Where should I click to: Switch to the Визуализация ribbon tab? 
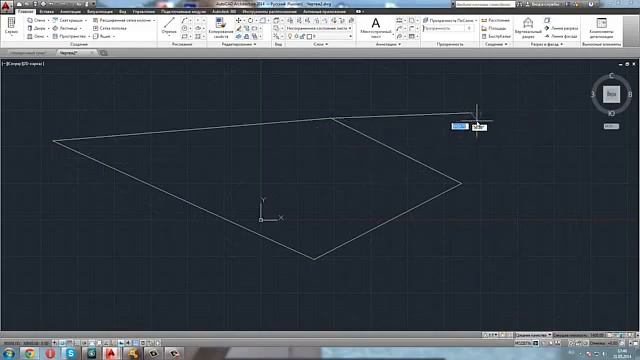pyautogui.click(x=100, y=11)
